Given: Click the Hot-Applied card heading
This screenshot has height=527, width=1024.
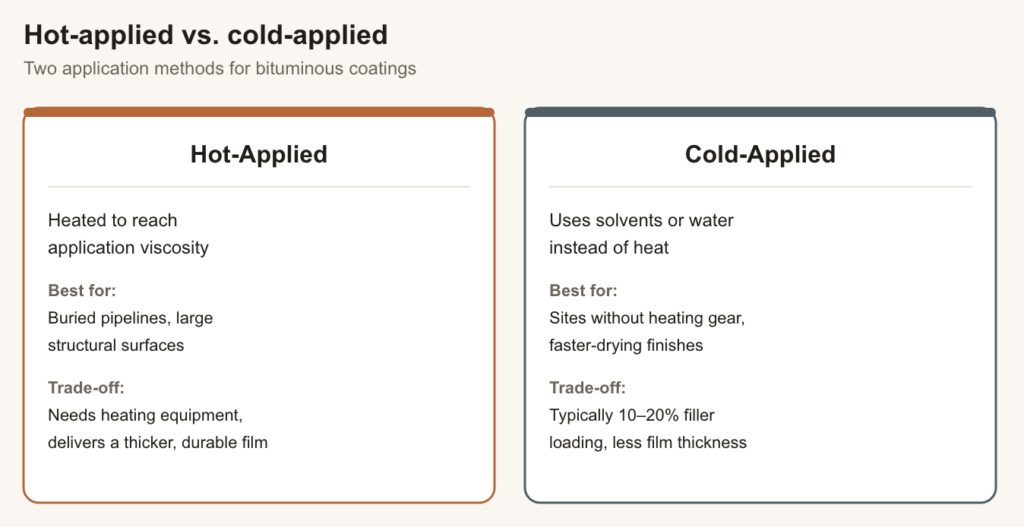Looking at the screenshot, I should [x=259, y=154].
